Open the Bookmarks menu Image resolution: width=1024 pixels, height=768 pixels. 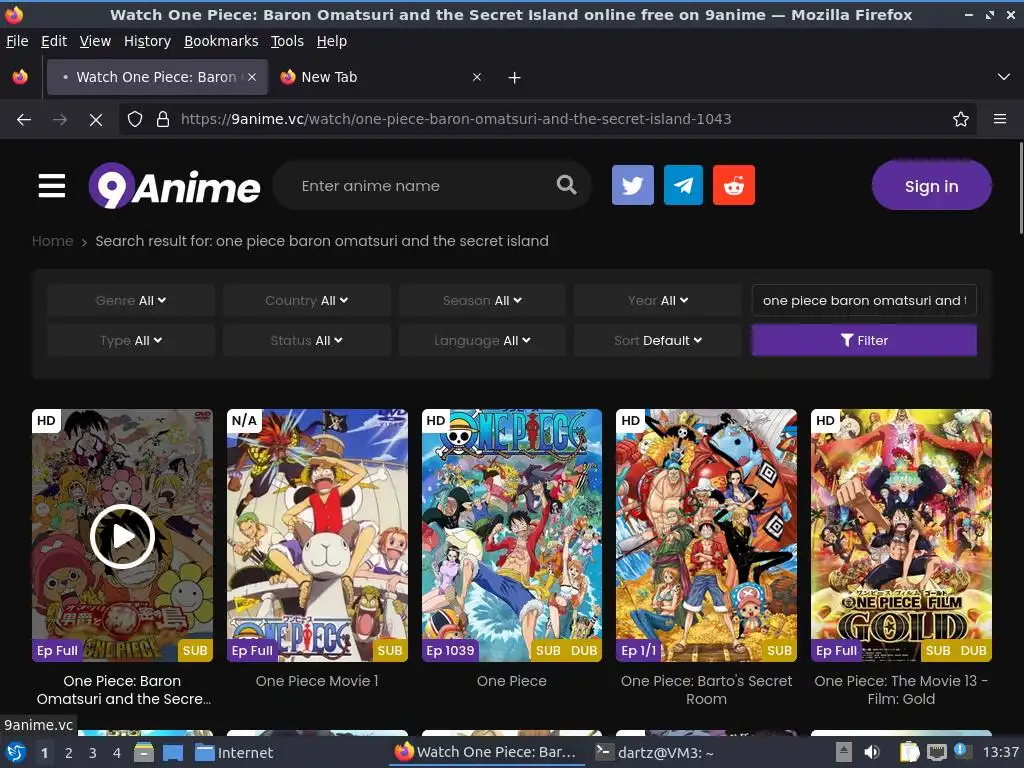(x=221, y=41)
